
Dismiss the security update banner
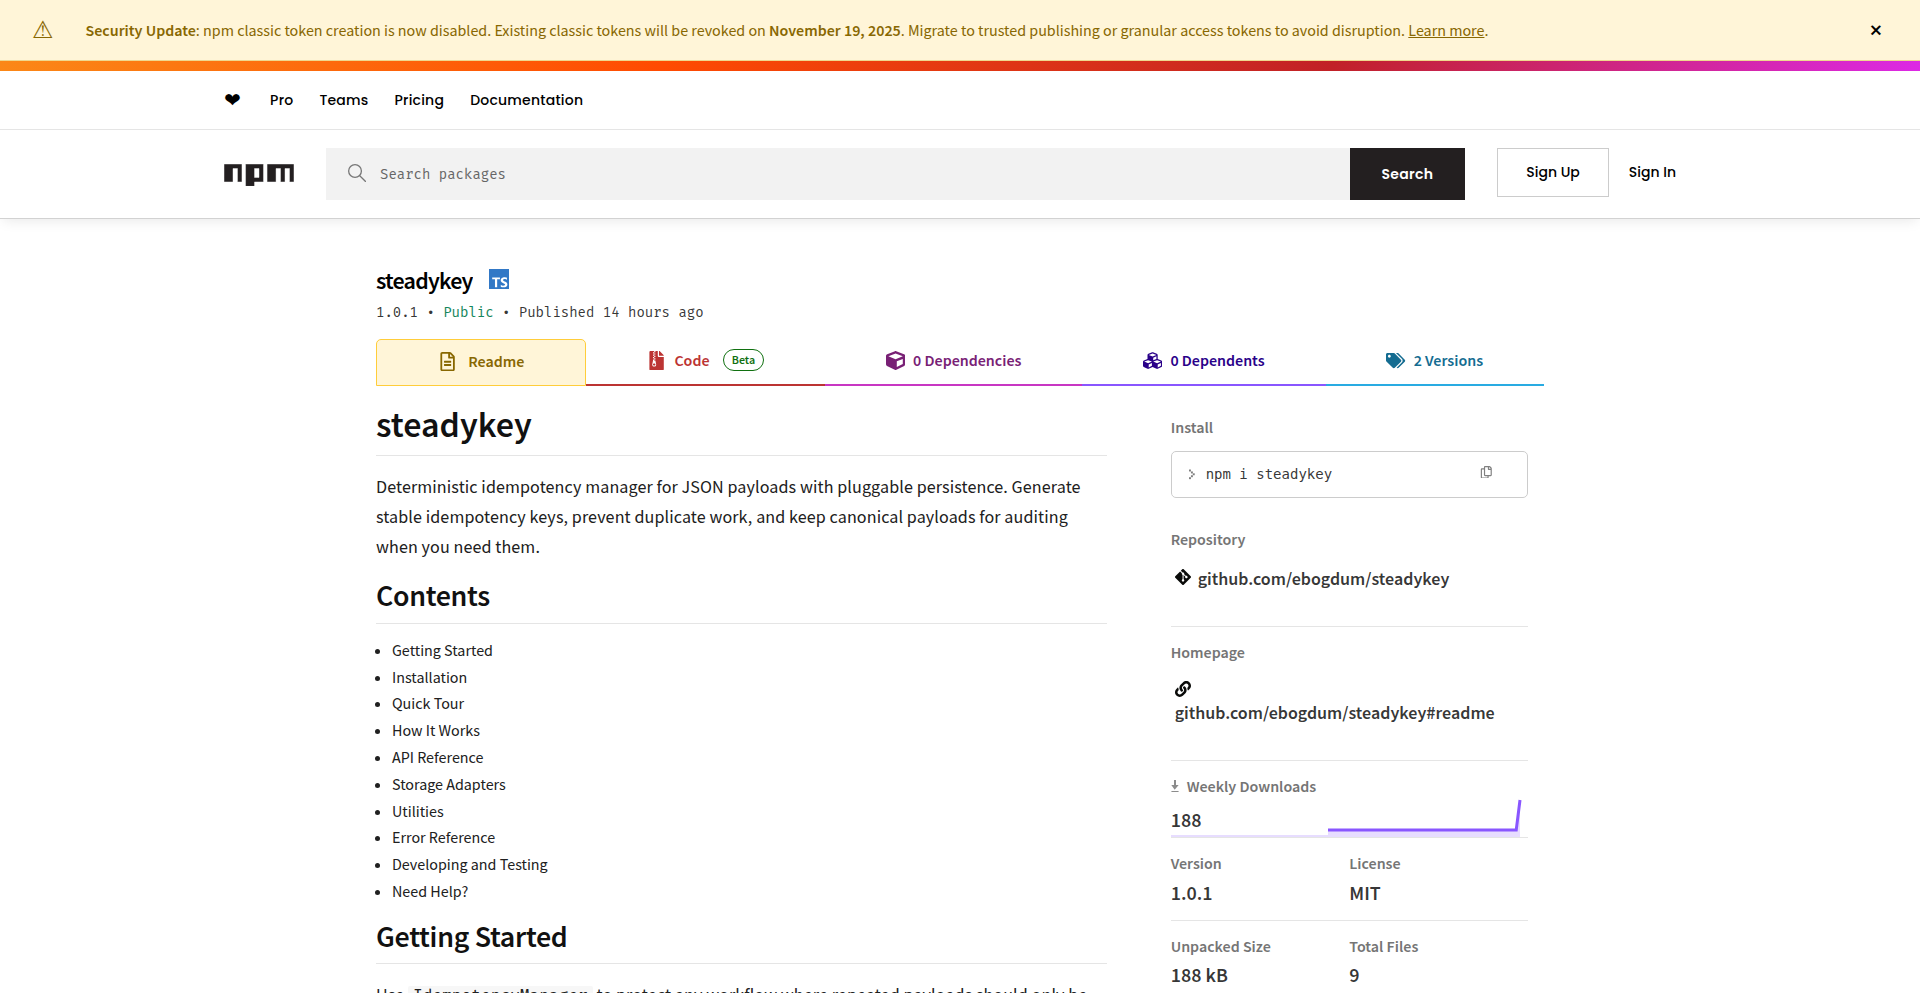click(x=1875, y=30)
